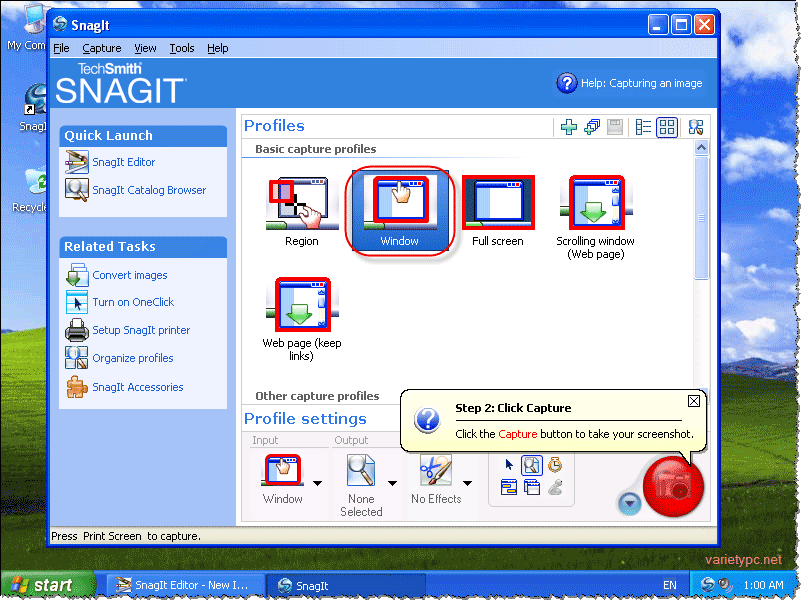Toggle the timer stopwatch capture option
The image size is (801, 600).
(555, 465)
